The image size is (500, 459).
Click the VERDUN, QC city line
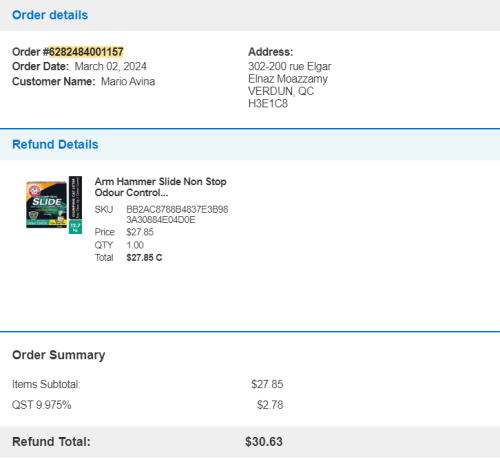pos(281,91)
